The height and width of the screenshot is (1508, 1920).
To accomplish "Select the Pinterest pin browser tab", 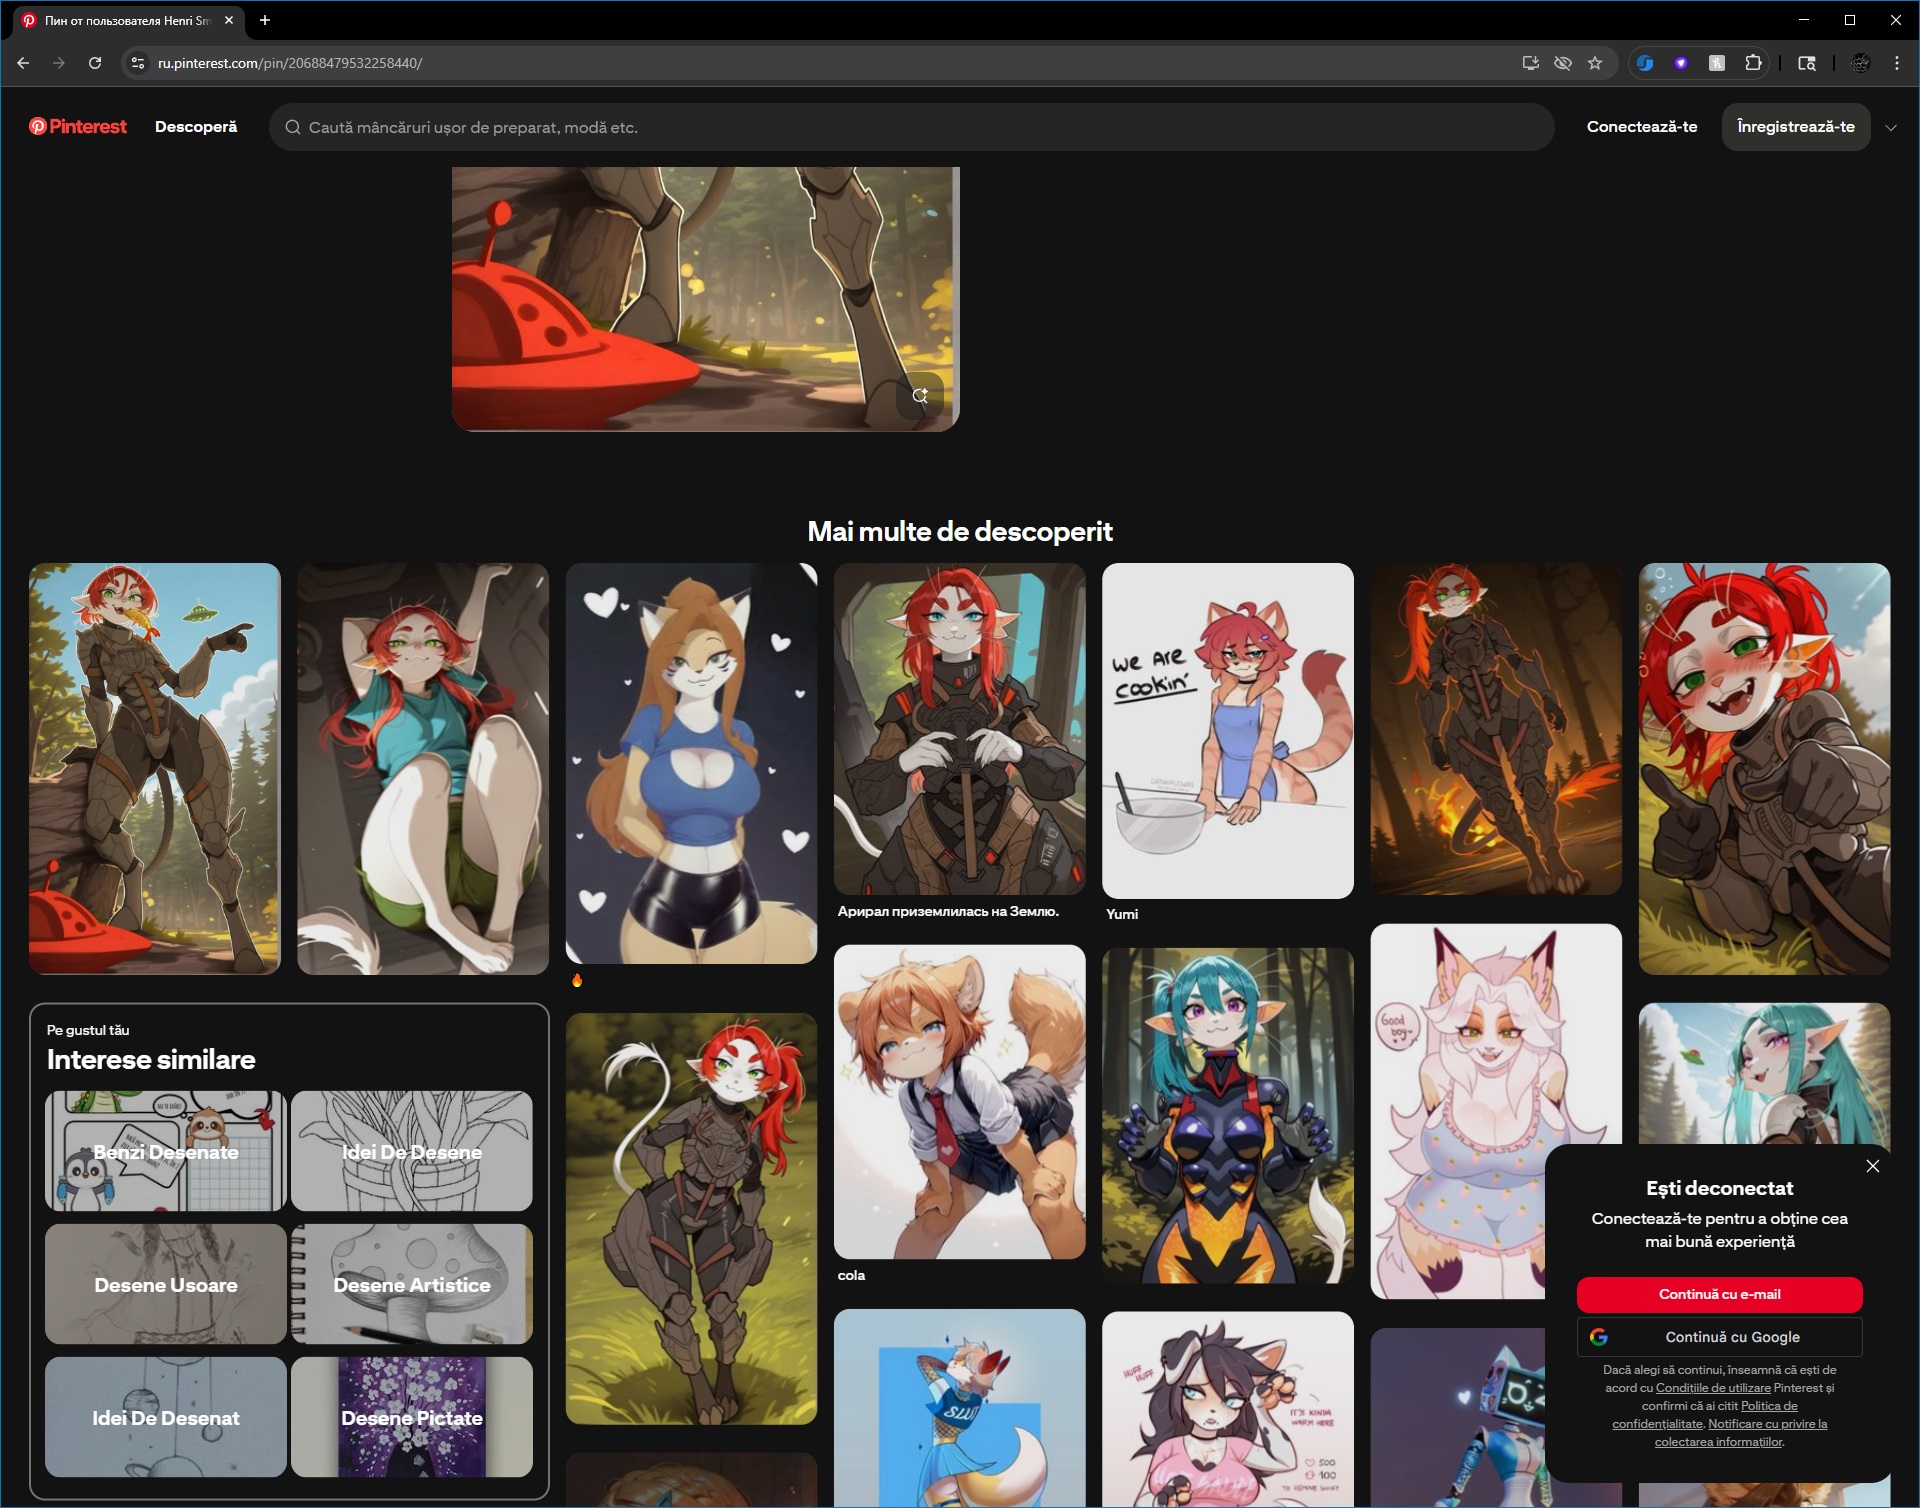I will click(x=127, y=20).
